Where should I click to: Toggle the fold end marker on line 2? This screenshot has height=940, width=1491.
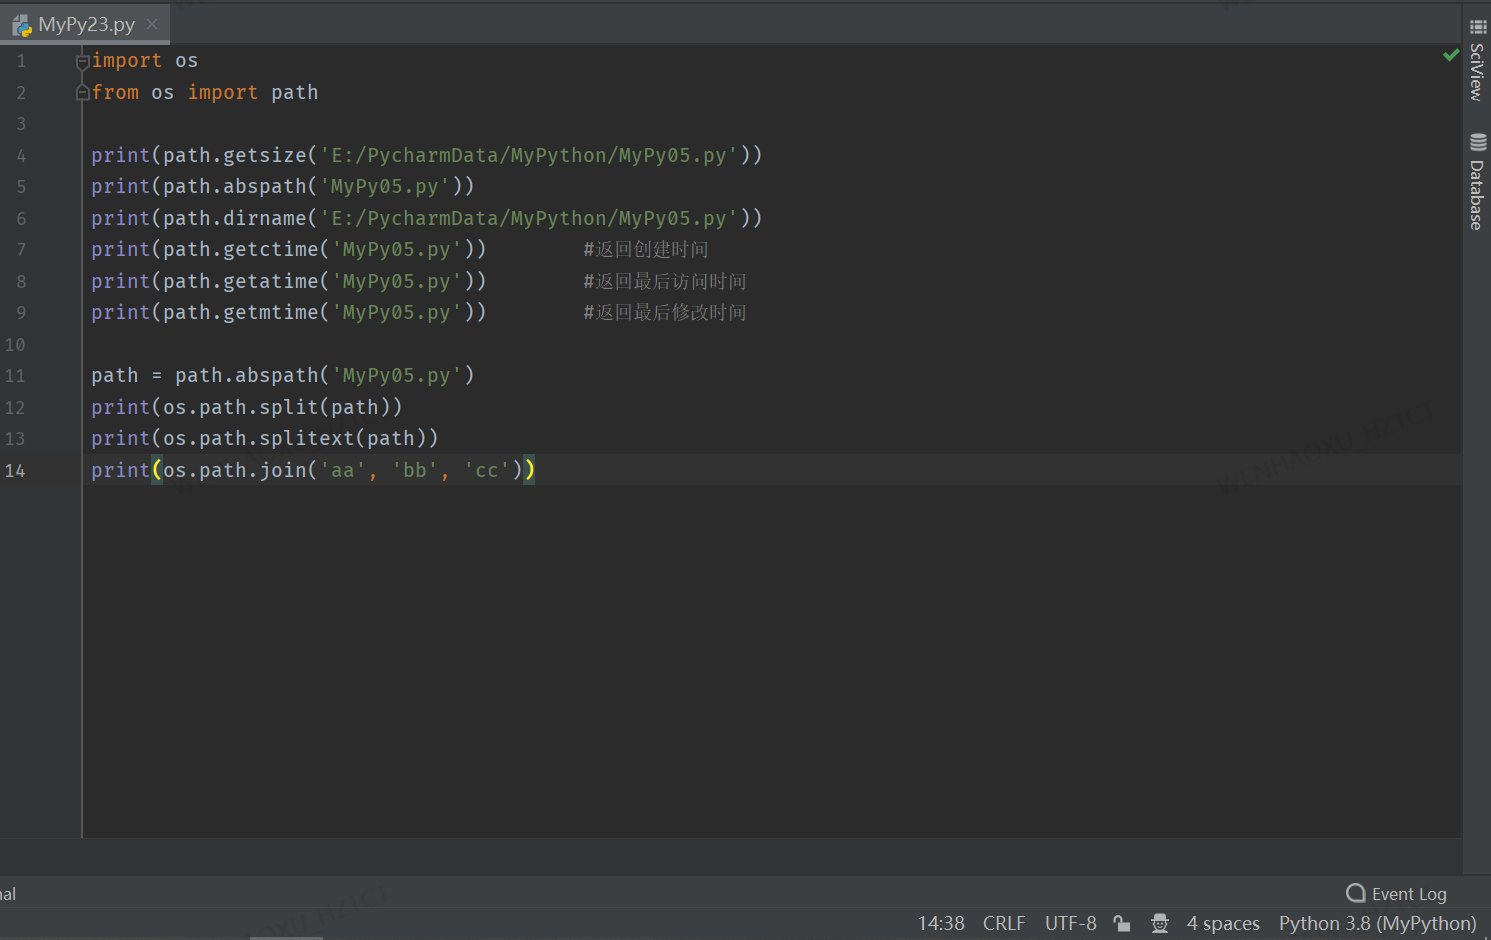pos(83,93)
